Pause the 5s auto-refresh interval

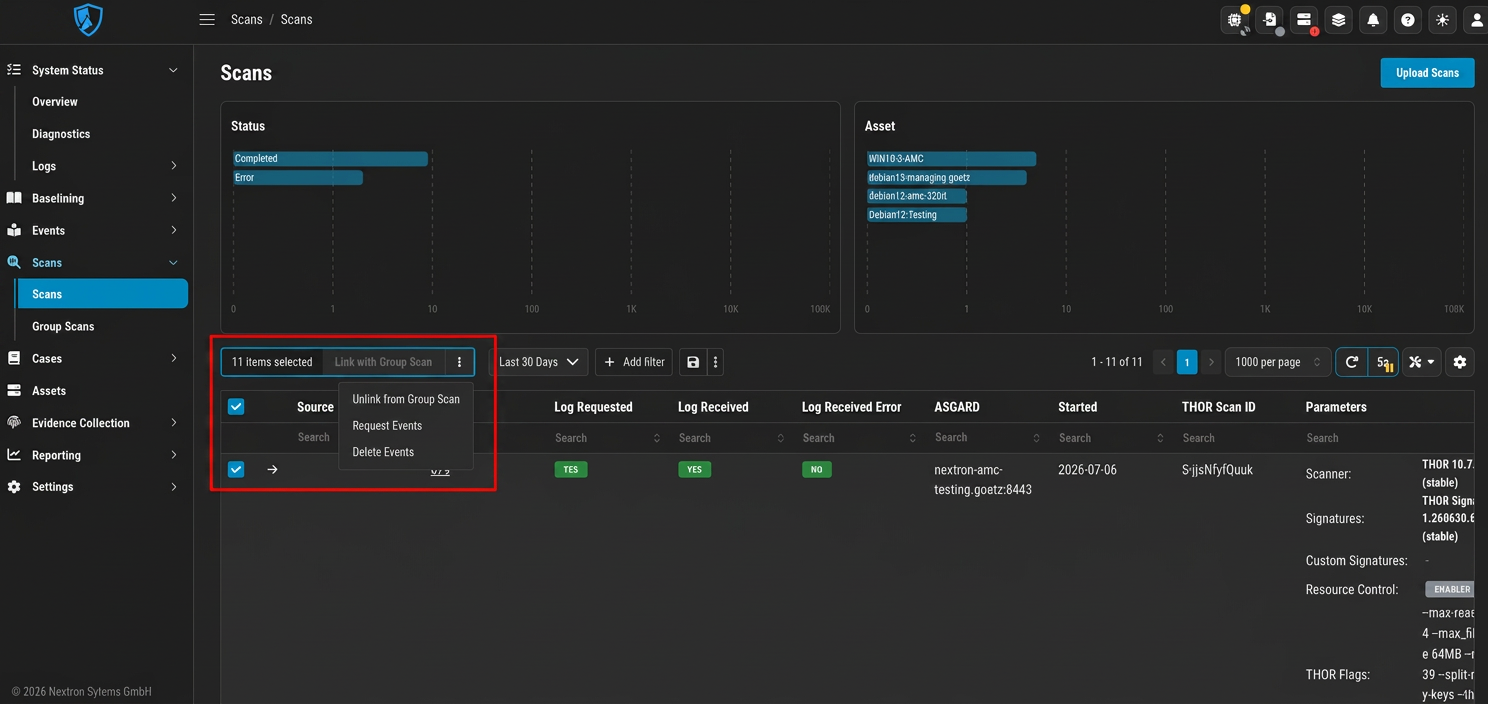[1383, 362]
